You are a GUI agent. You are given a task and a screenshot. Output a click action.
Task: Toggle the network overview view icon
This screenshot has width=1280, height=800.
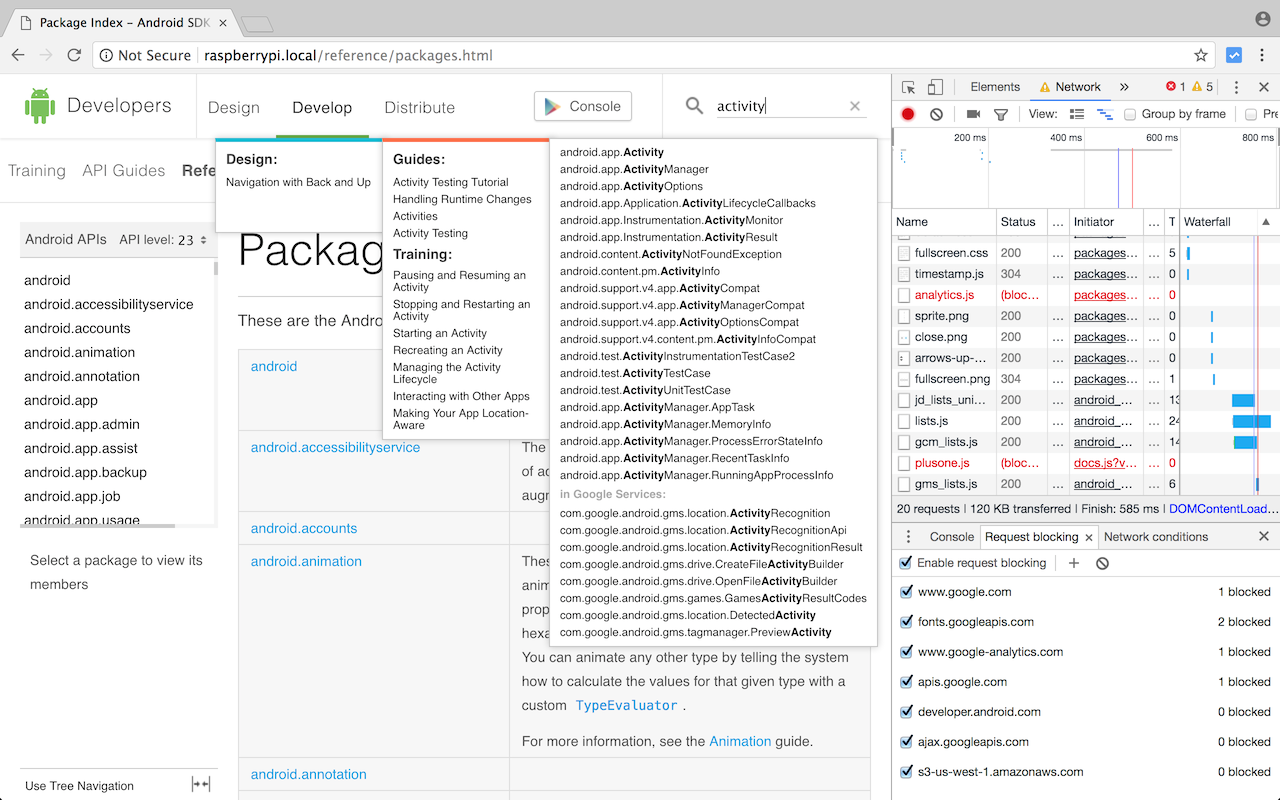(1105, 114)
